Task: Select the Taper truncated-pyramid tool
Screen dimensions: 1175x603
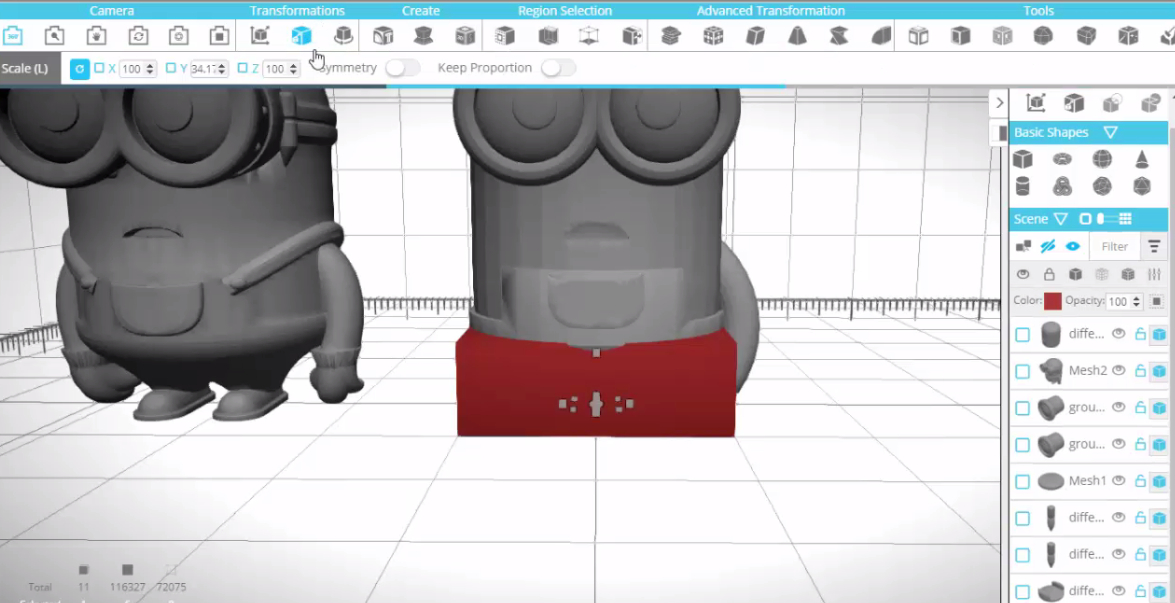Action: tap(797, 35)
